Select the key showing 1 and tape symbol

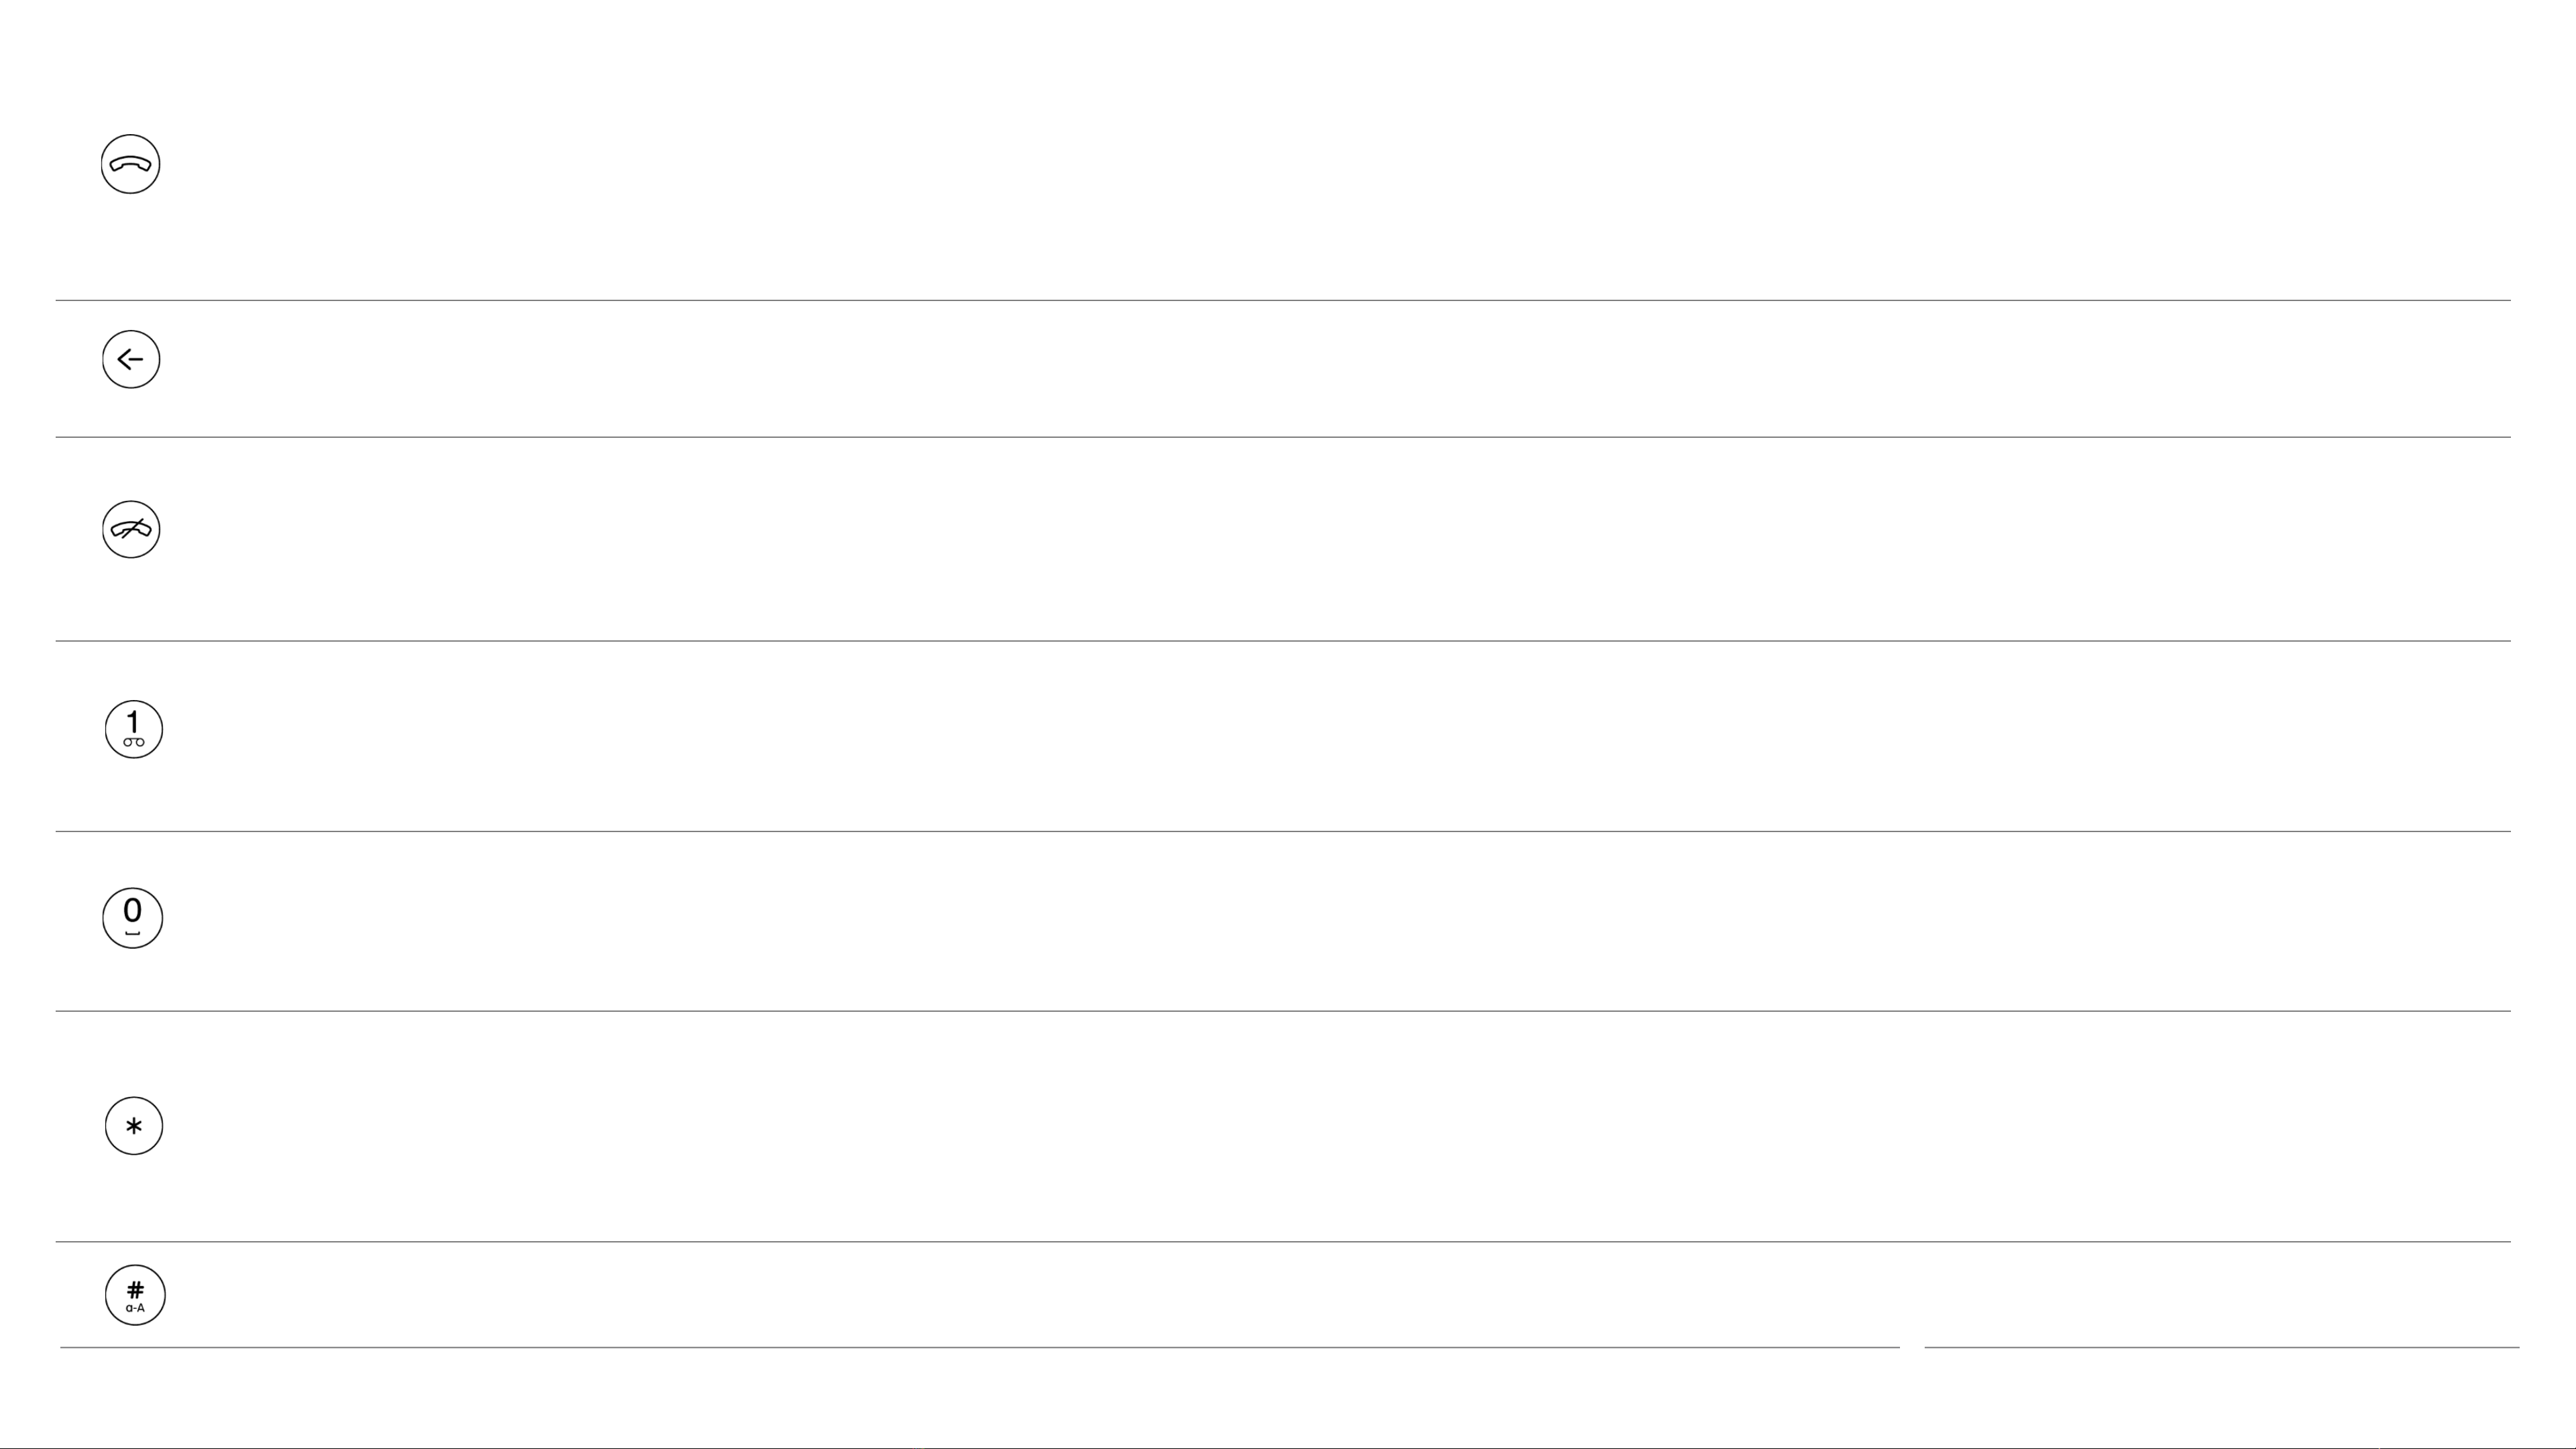tap(134, 729)
